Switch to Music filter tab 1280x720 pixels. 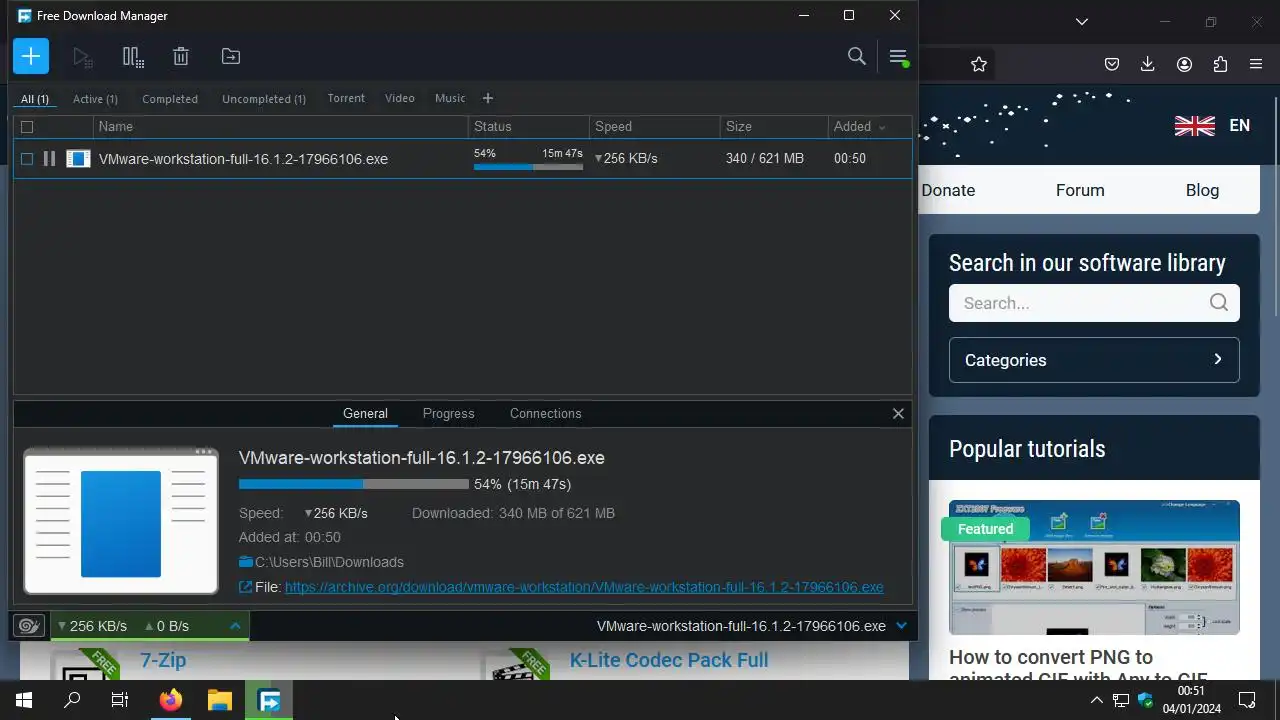tap(450, 98)
